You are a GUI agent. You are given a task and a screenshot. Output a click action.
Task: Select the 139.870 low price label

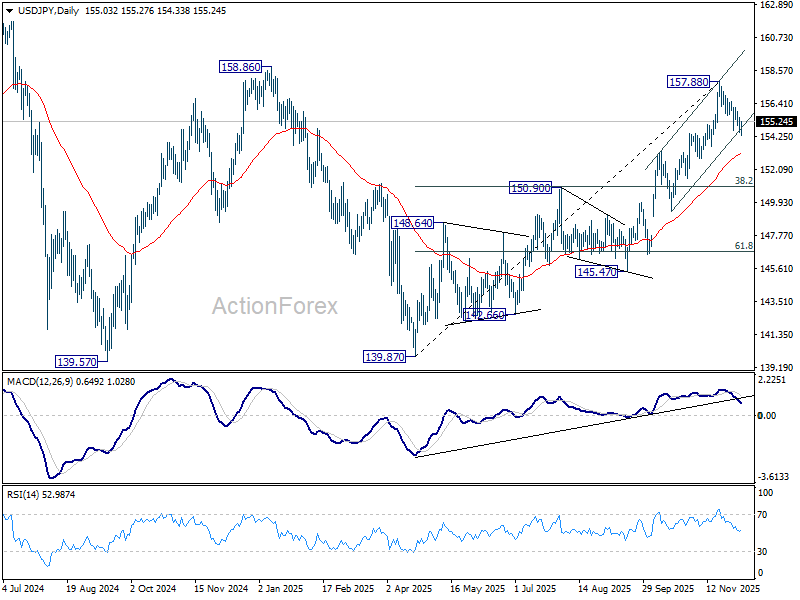click(x=385, y=357)
